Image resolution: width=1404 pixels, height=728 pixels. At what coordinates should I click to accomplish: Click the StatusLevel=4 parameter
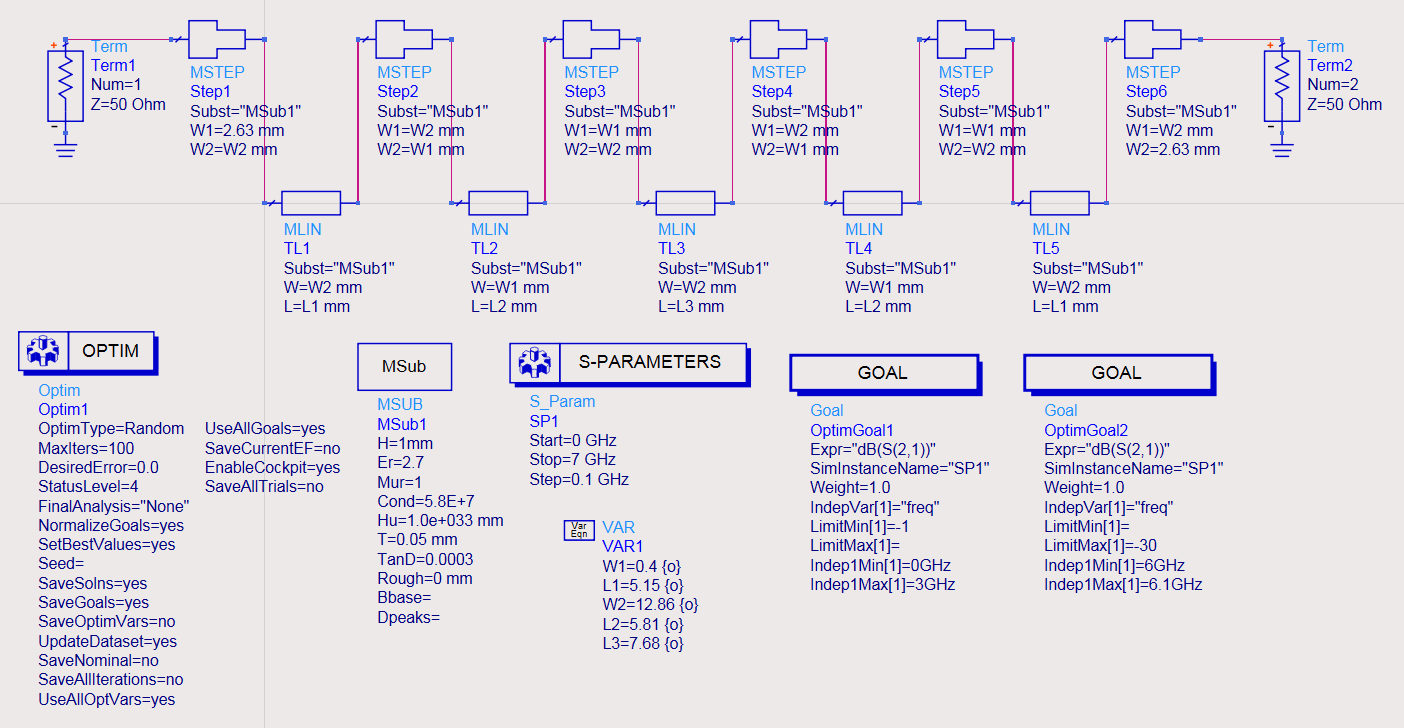click(x=87, y=487)
